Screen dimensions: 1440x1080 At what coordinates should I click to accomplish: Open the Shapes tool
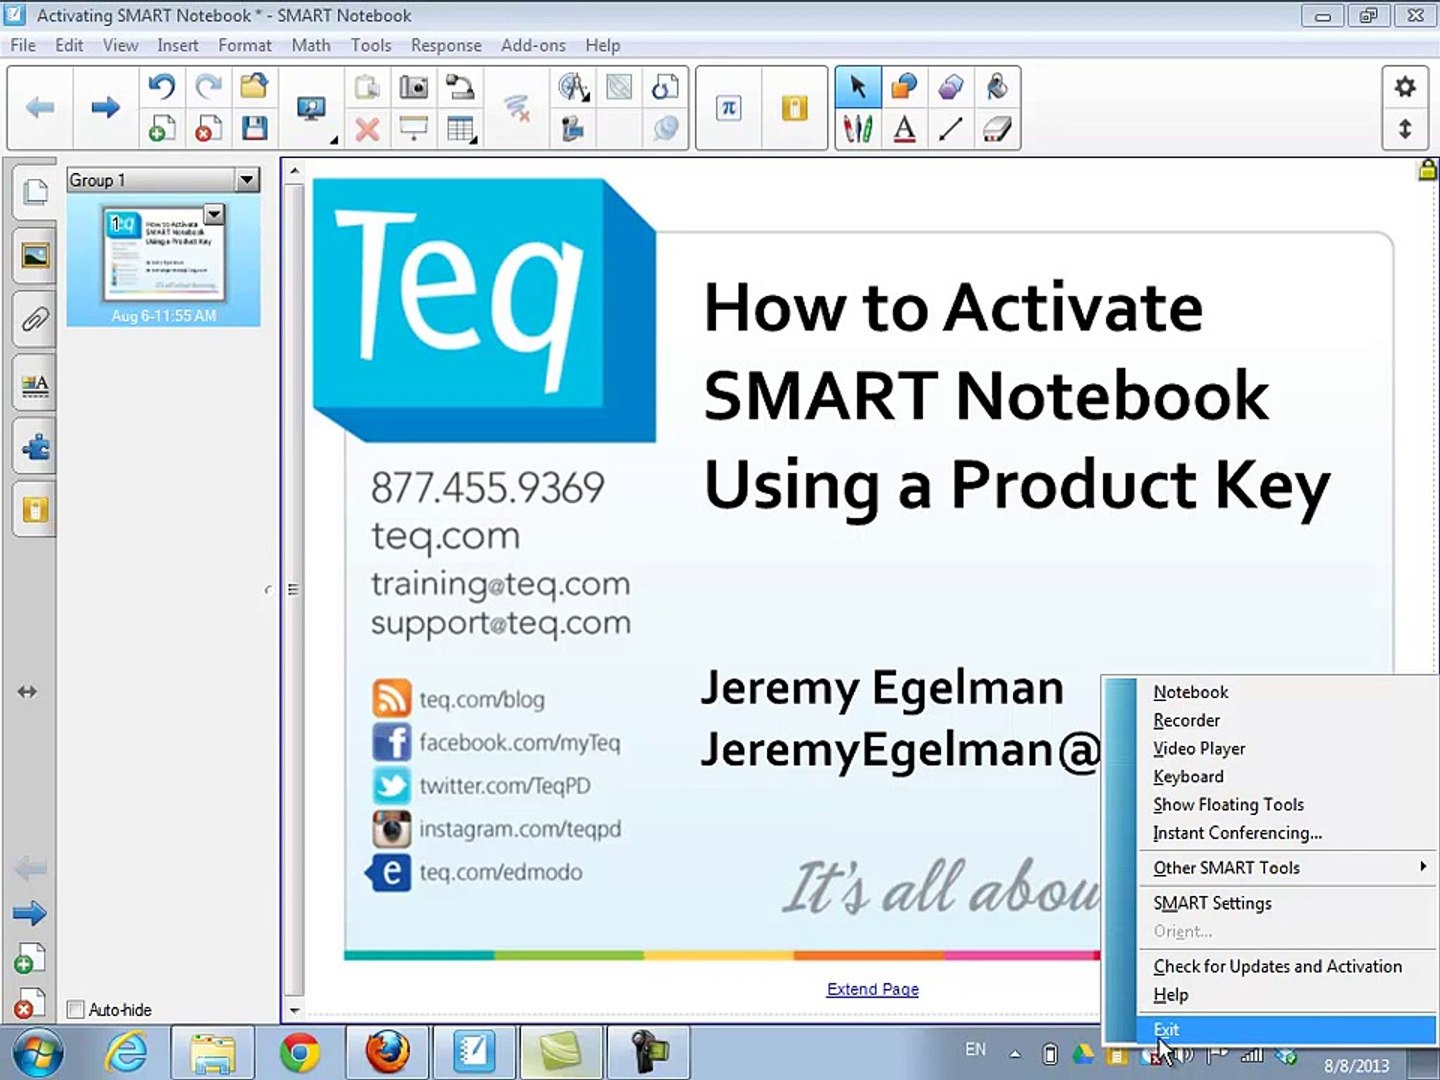point(904,87)
